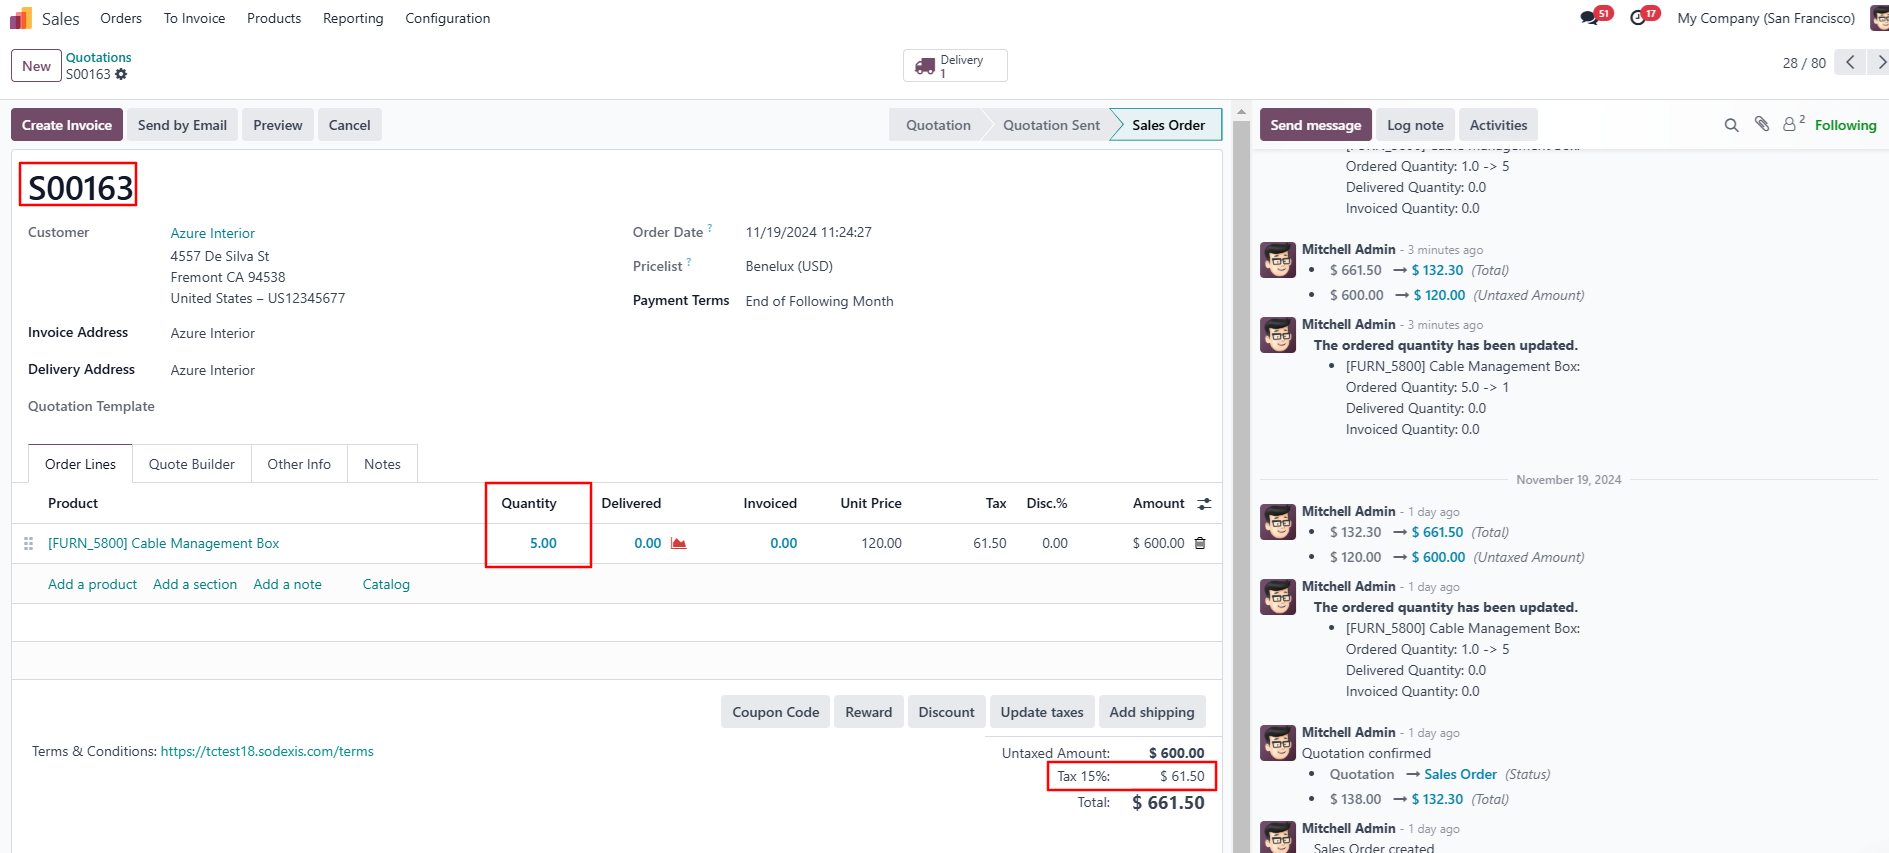Go to the previous record arrow
Viewport: 1889px width, 853px height.
[1850, 62]
